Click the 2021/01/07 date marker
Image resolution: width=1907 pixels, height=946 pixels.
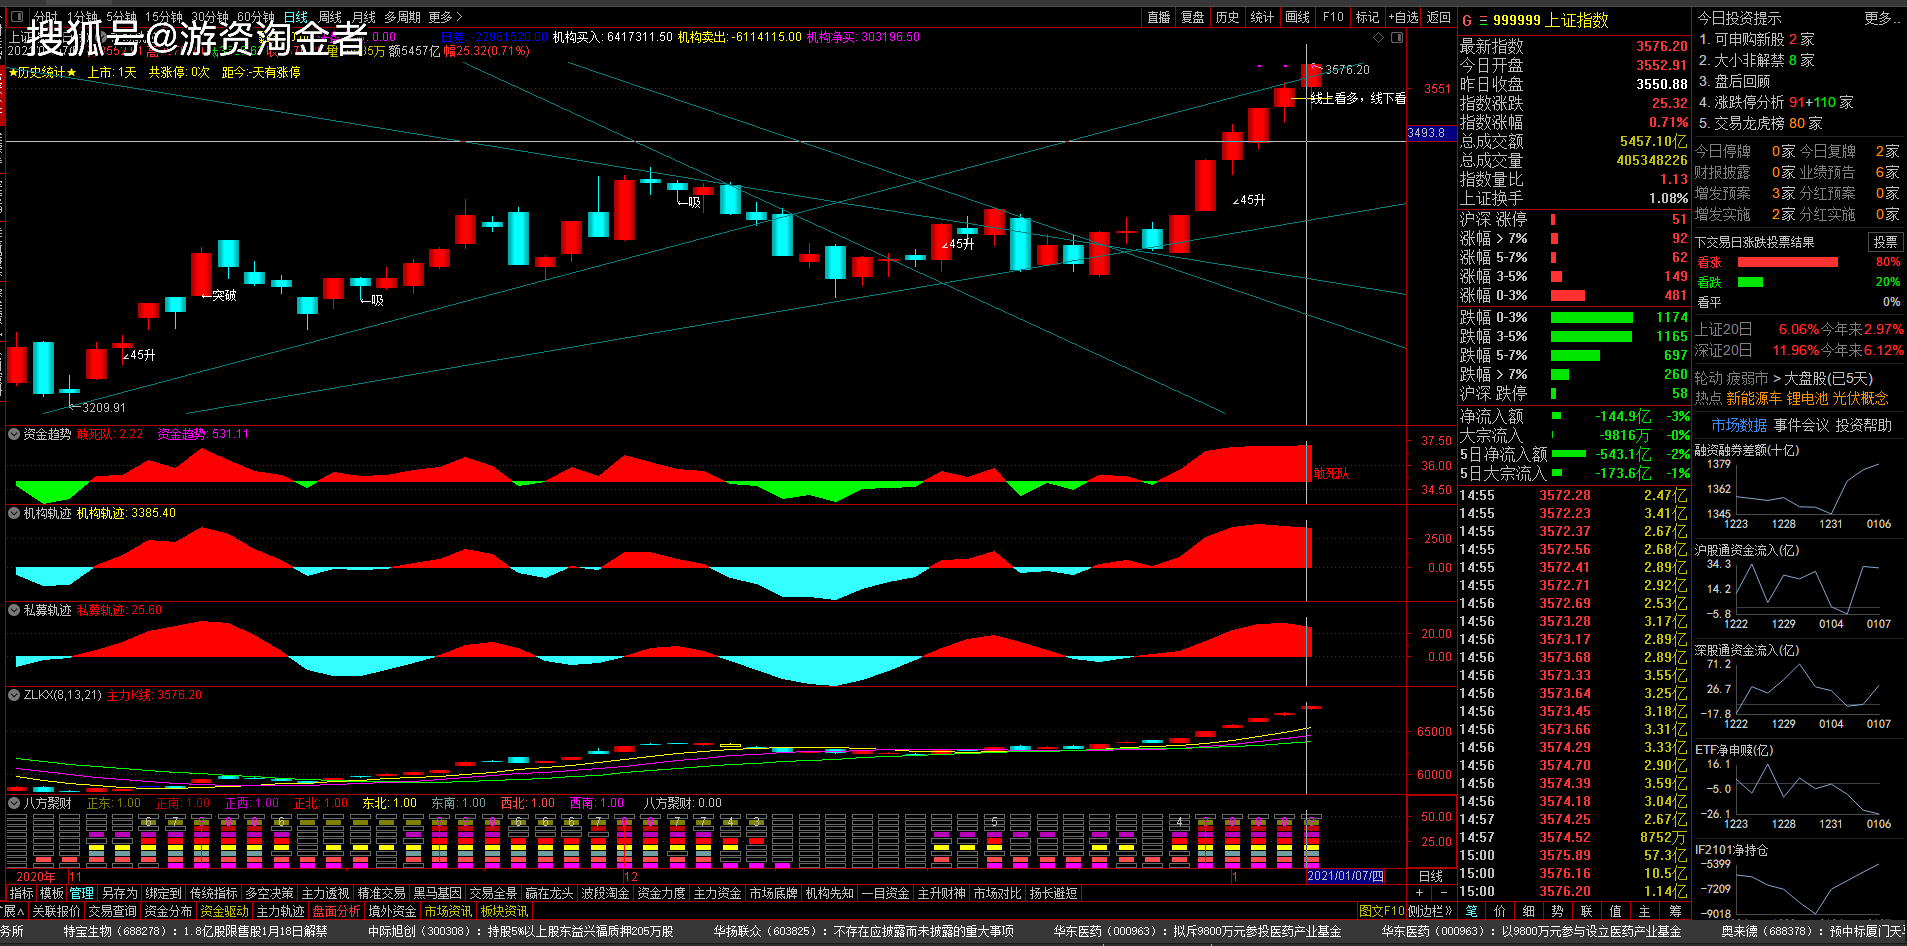1345,876
